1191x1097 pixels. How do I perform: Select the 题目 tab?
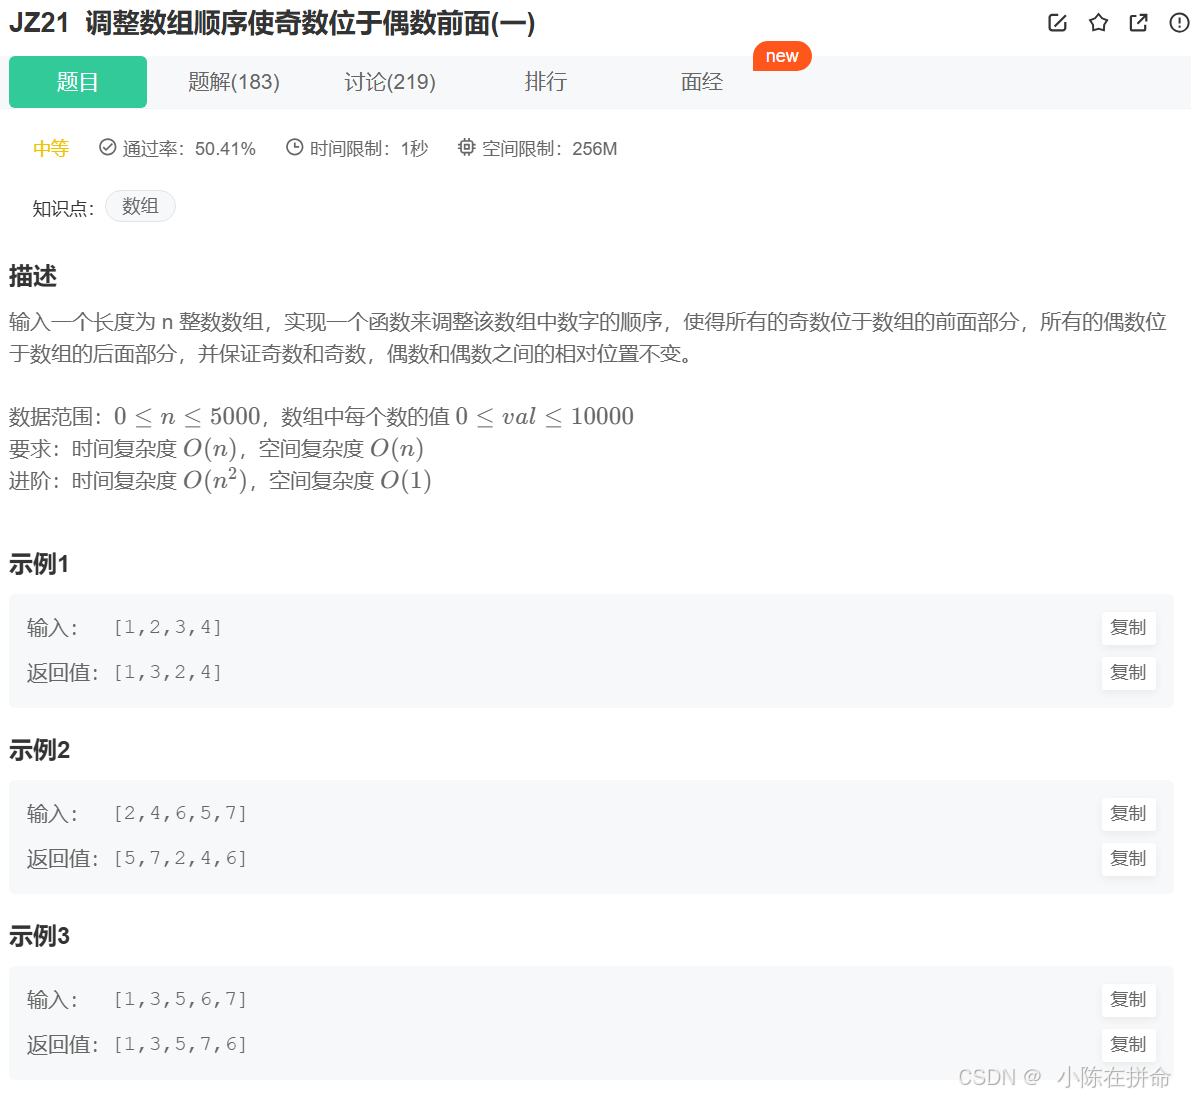click(77, 82)
